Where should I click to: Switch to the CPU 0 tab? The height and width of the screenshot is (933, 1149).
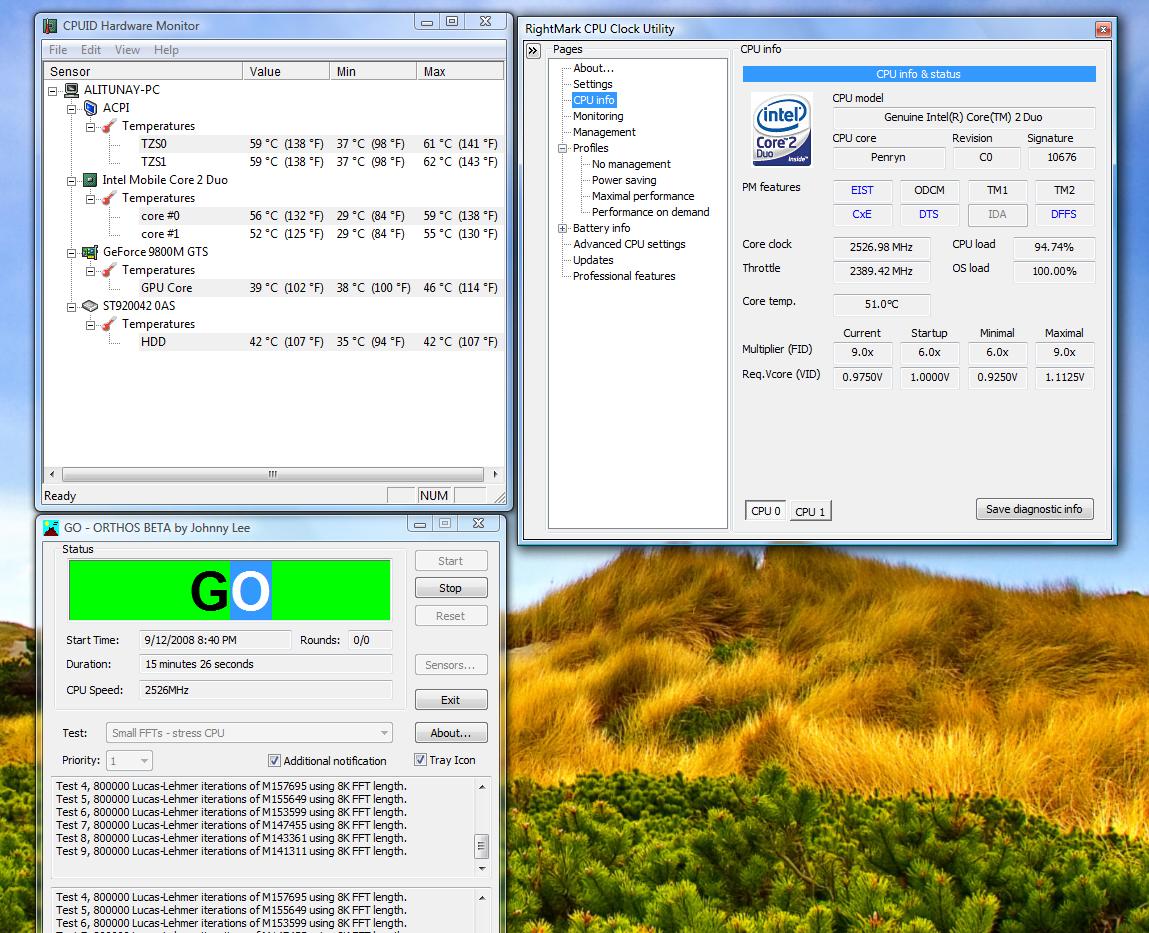(766, 511)
